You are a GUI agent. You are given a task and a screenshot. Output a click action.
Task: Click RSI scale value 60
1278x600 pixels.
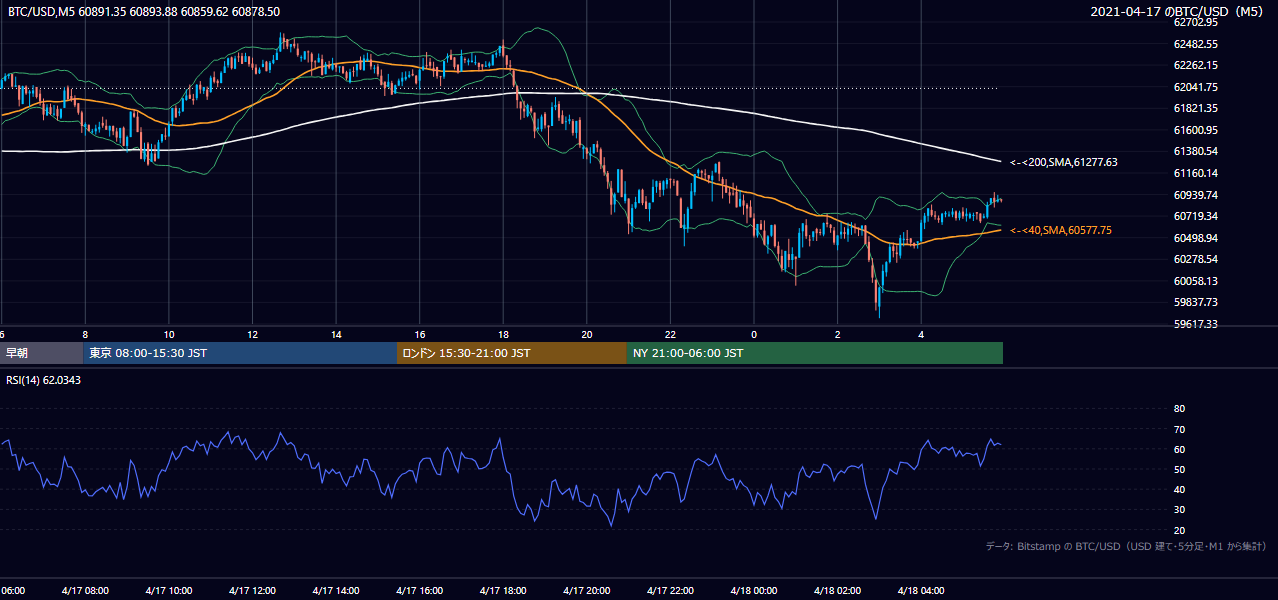coord(1179,449)
